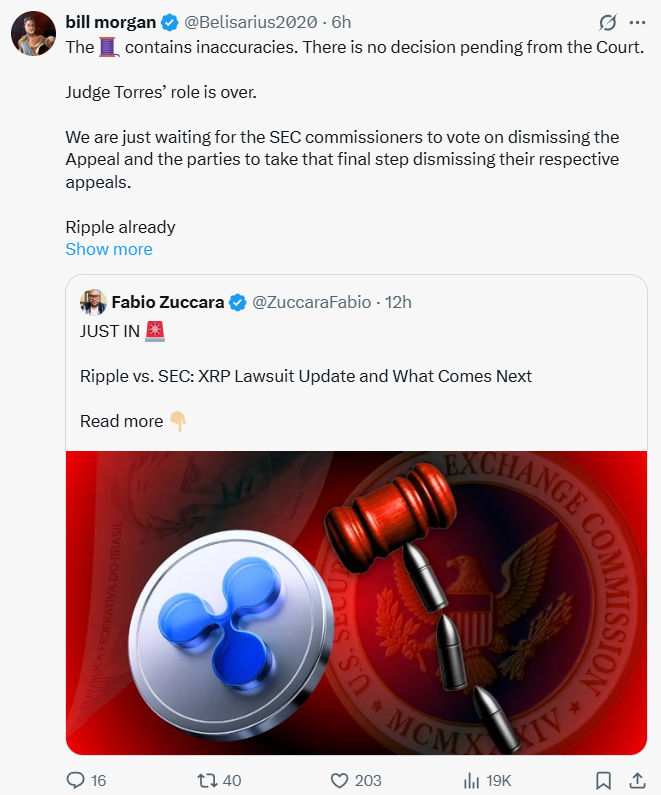The width and height of the screenshot is (661, 795).
Task: Click the Grok explain post icon
Action: point(606,22)
